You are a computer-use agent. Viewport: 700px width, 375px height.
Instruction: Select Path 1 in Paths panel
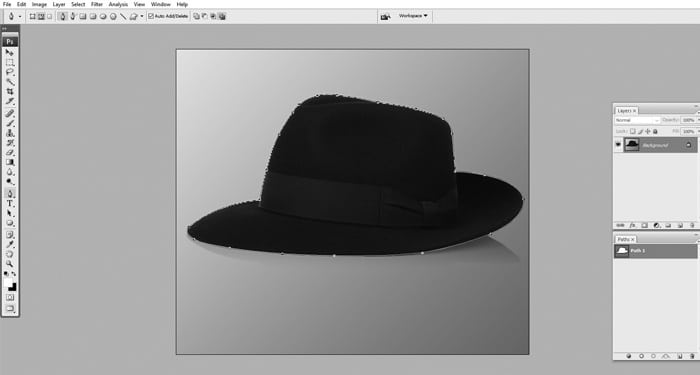[655, 251]
